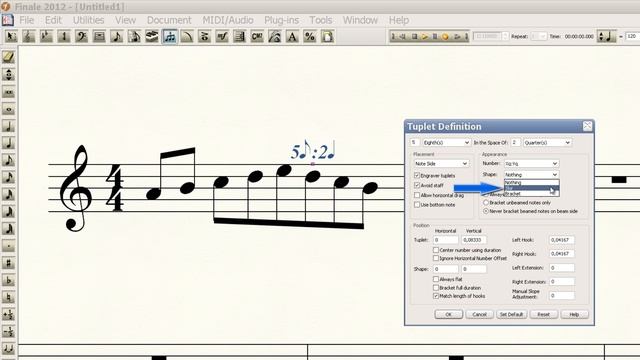Screen dimensions: 640x360
Task: Select the Lyrics tool
Action: pyautogui.click(x=275, y=37)
